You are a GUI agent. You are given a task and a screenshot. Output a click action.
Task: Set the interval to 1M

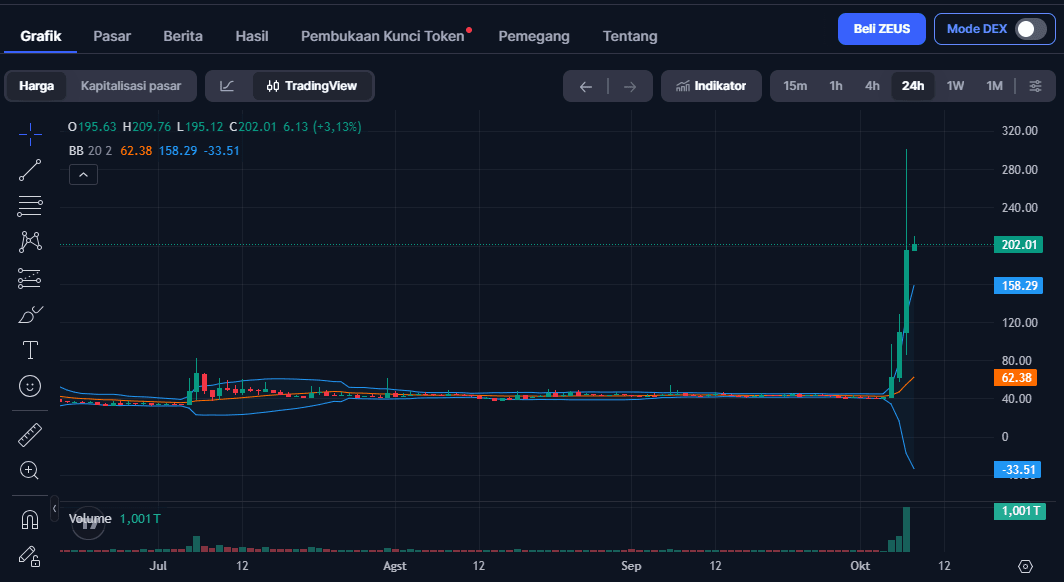coord(995,86)
